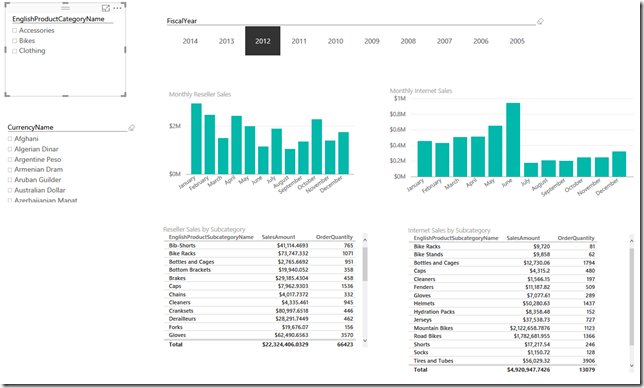The height and width of the screenshot is (388, 644).
Task: Select Helmets row in Internet table
Action: pyautogui.click(x=504, y=303)
